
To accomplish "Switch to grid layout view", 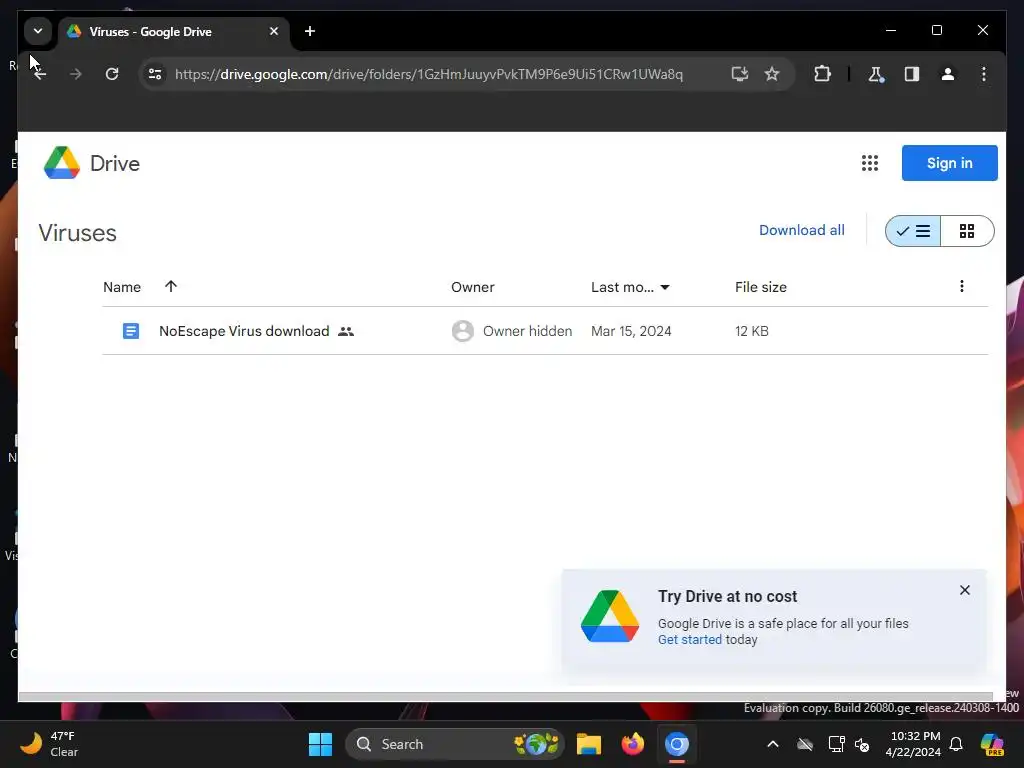I will [967, 231].
